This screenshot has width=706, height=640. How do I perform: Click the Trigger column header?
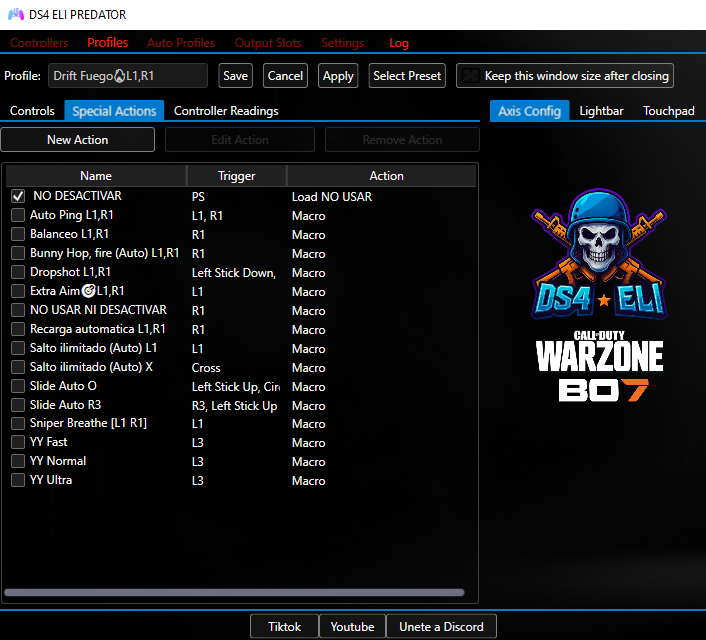pyautogui.click(x=237, y=176)
